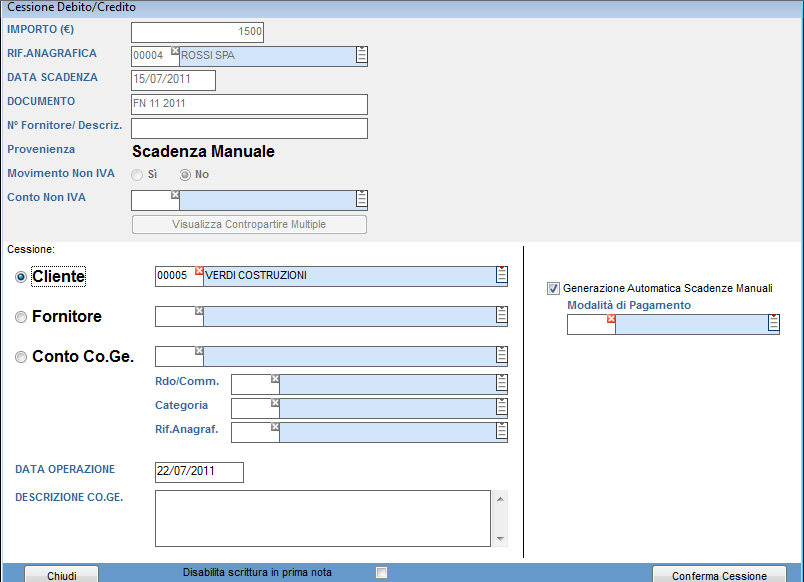This screenshot has height=582, width=804.
Task: Click the clear X icon in the Rdo/Comm. field
Action: coord(274,379)
